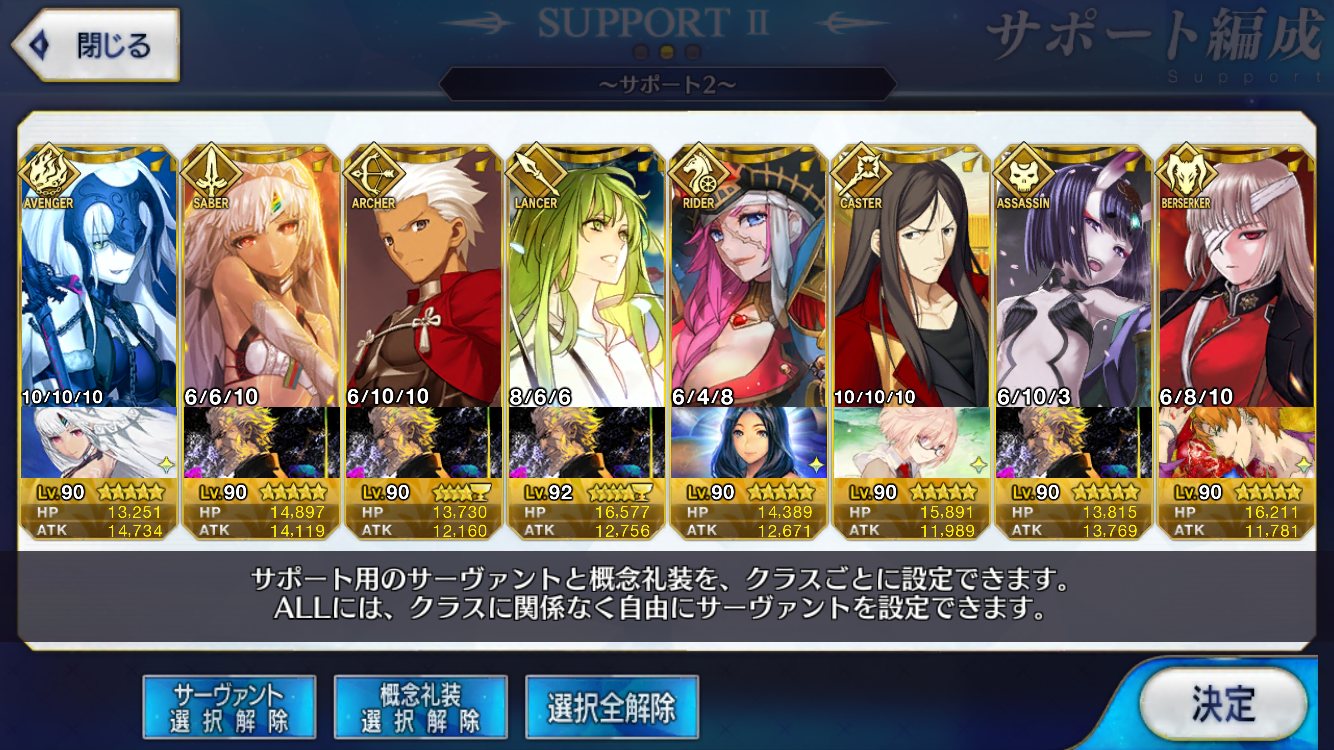Confirm the setup with the 決定 button

point(1223,704)
